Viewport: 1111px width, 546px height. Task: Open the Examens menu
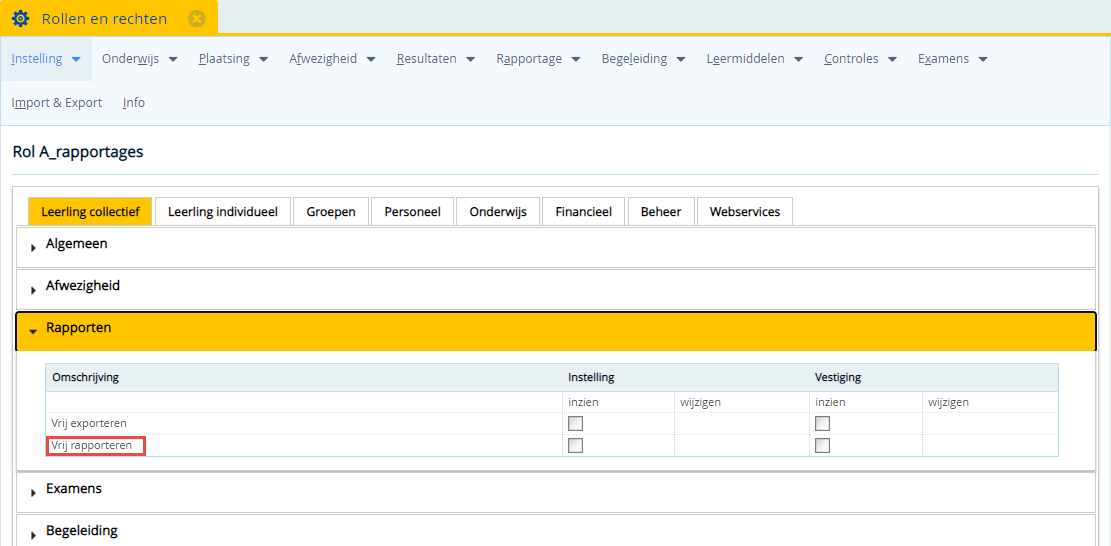pyautogui.click(x=952, y=59)
